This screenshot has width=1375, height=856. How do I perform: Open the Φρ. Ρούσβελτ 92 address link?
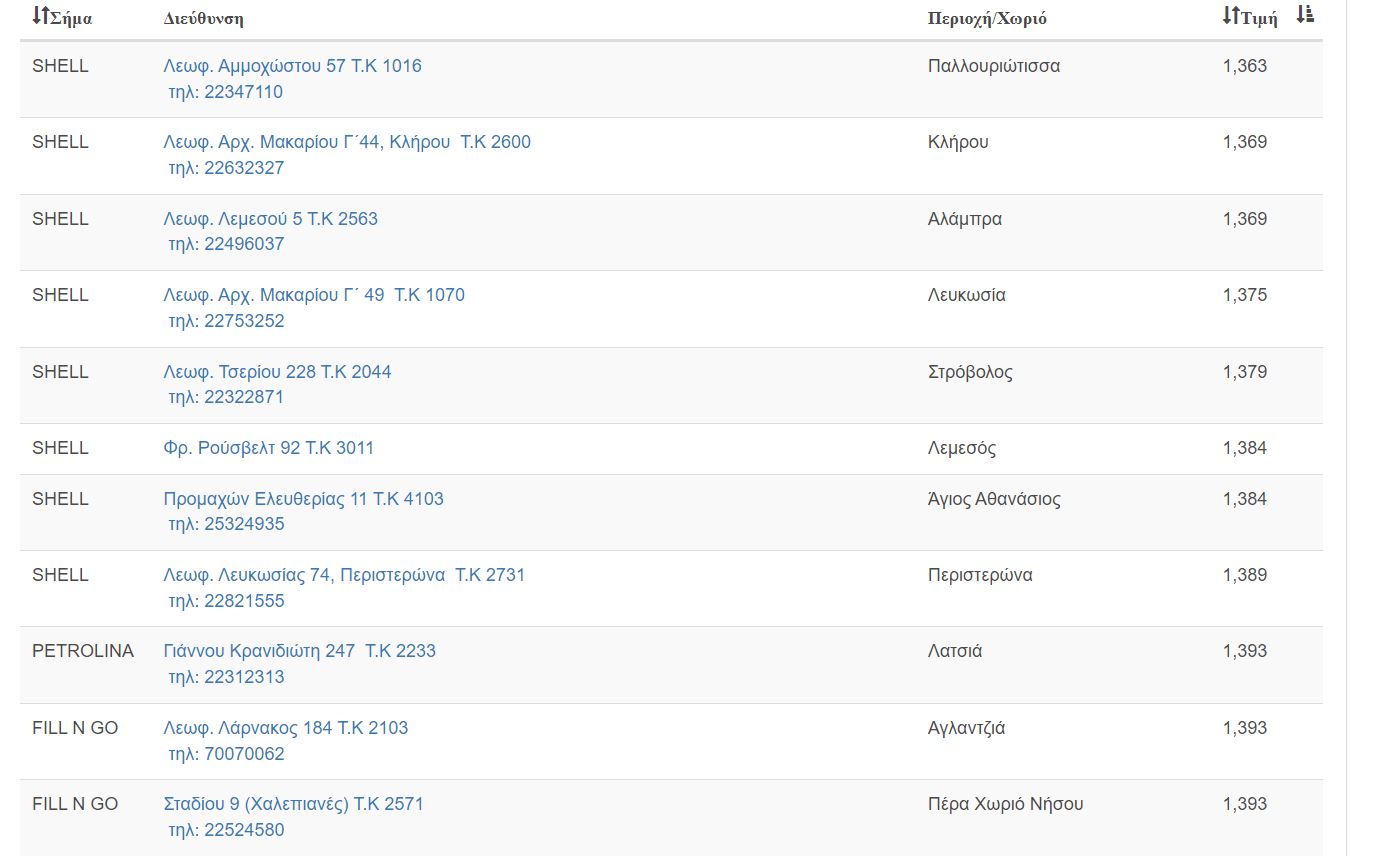(268, 448)
